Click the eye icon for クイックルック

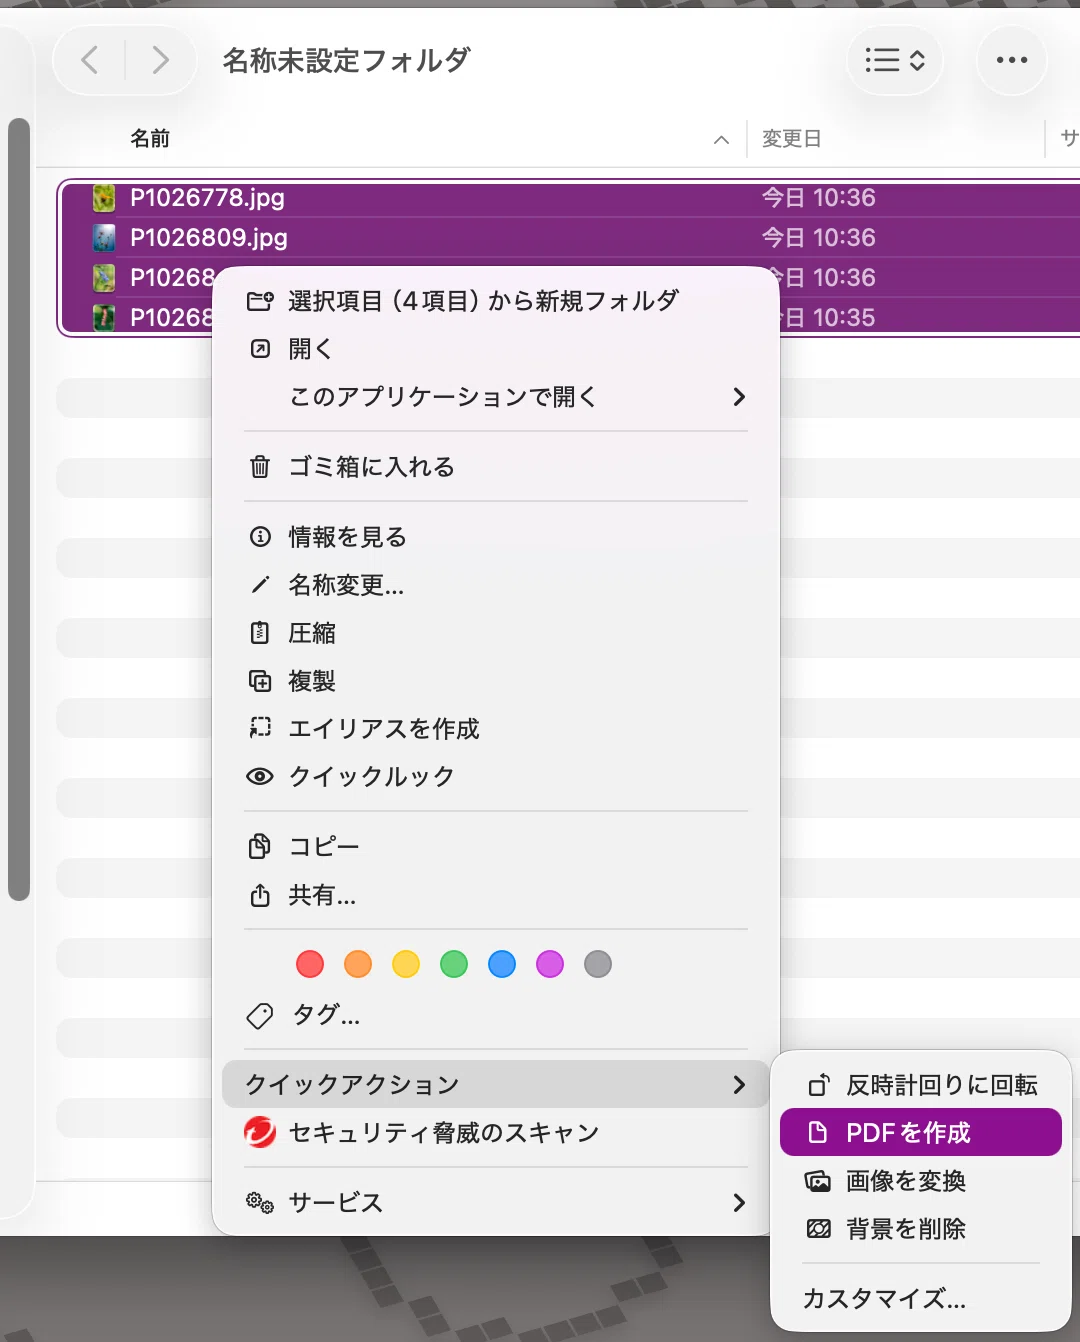point(260,776)
